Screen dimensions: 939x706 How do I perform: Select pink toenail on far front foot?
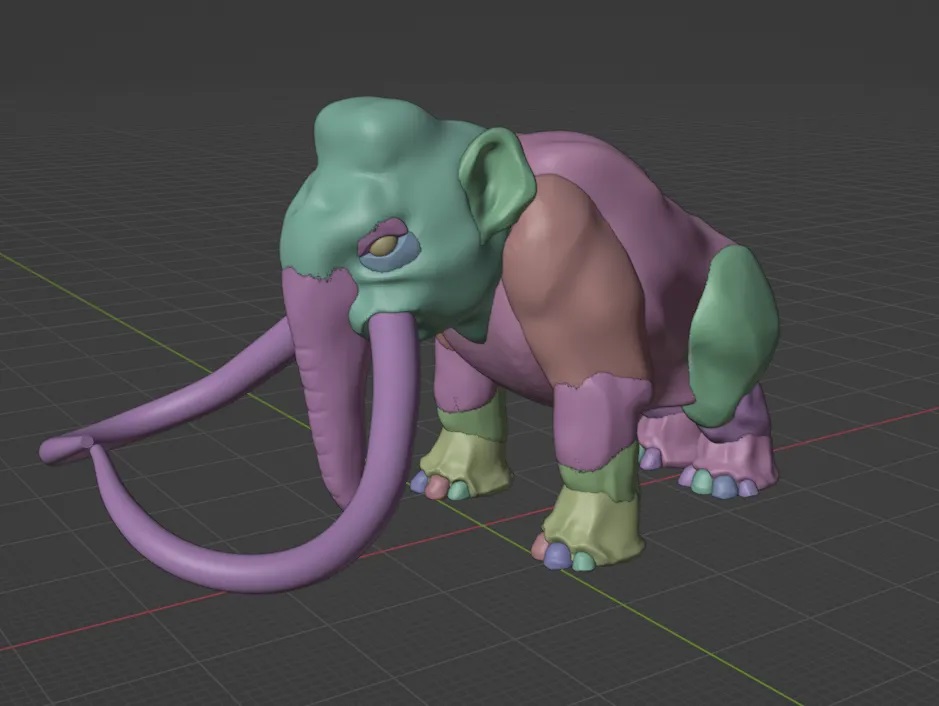click(x=437, y=487)
